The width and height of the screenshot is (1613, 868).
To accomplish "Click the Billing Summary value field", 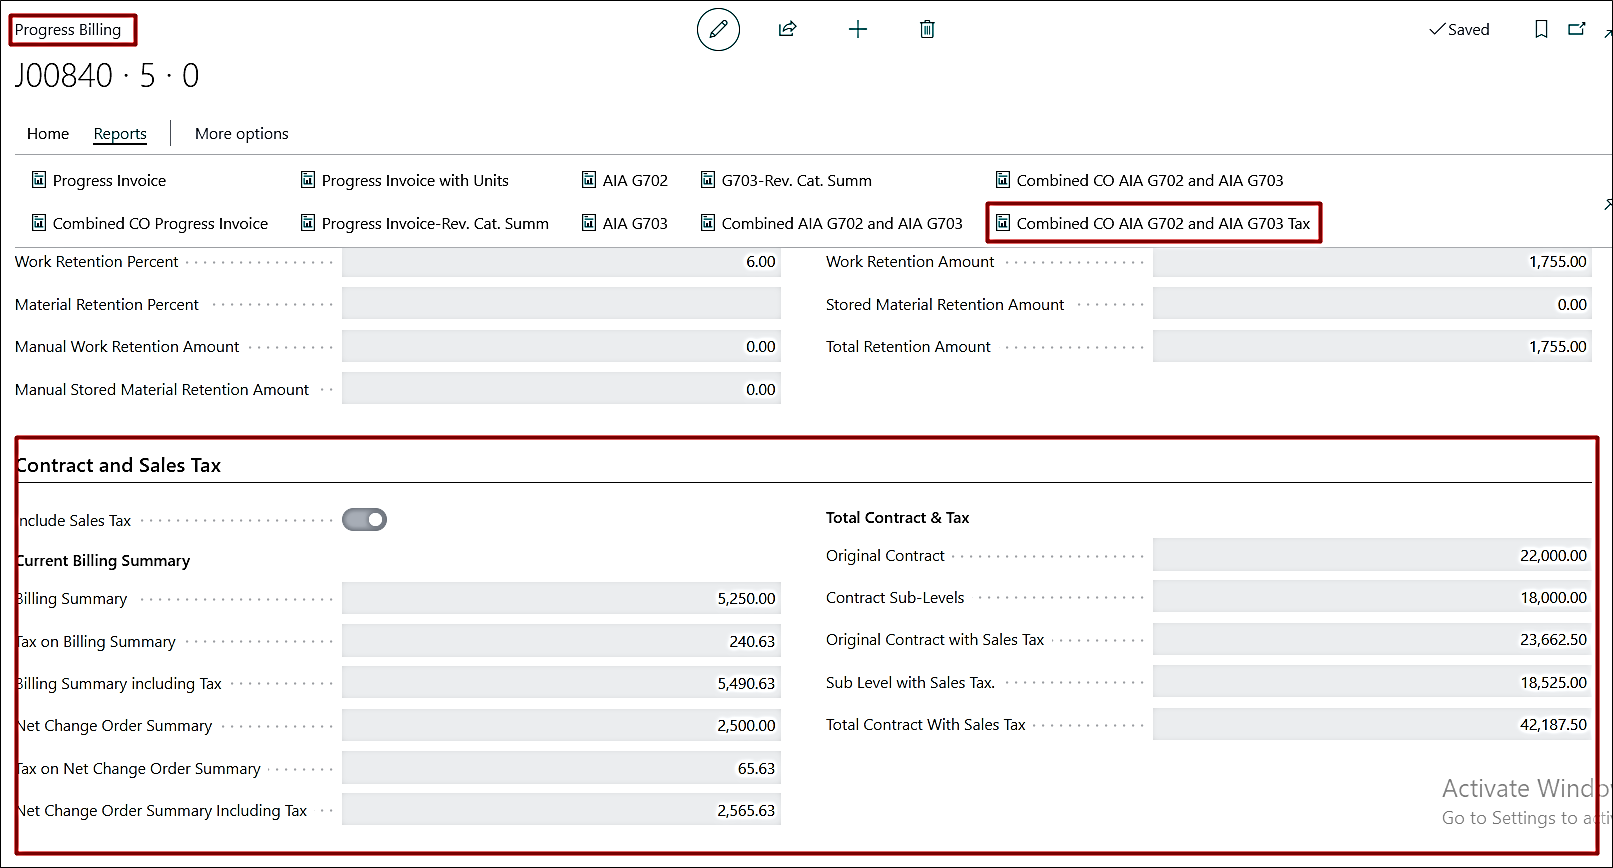I will (561, 598).
